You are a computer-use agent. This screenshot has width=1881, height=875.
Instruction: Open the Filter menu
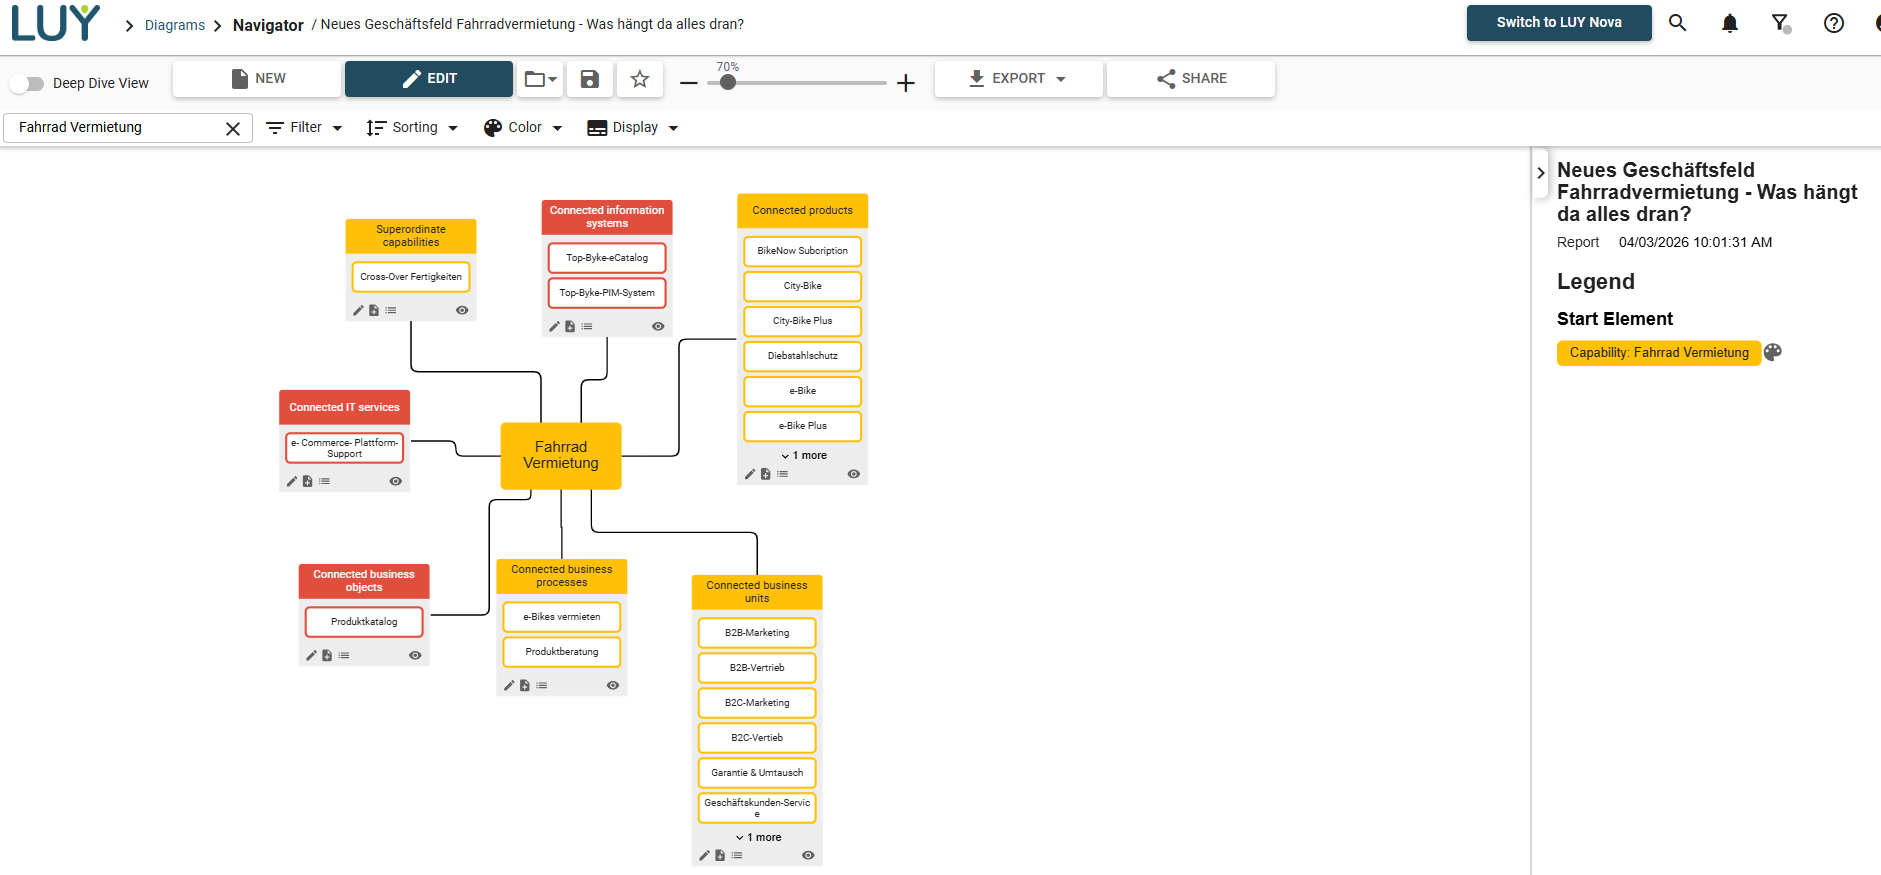(x=304, y=128)
